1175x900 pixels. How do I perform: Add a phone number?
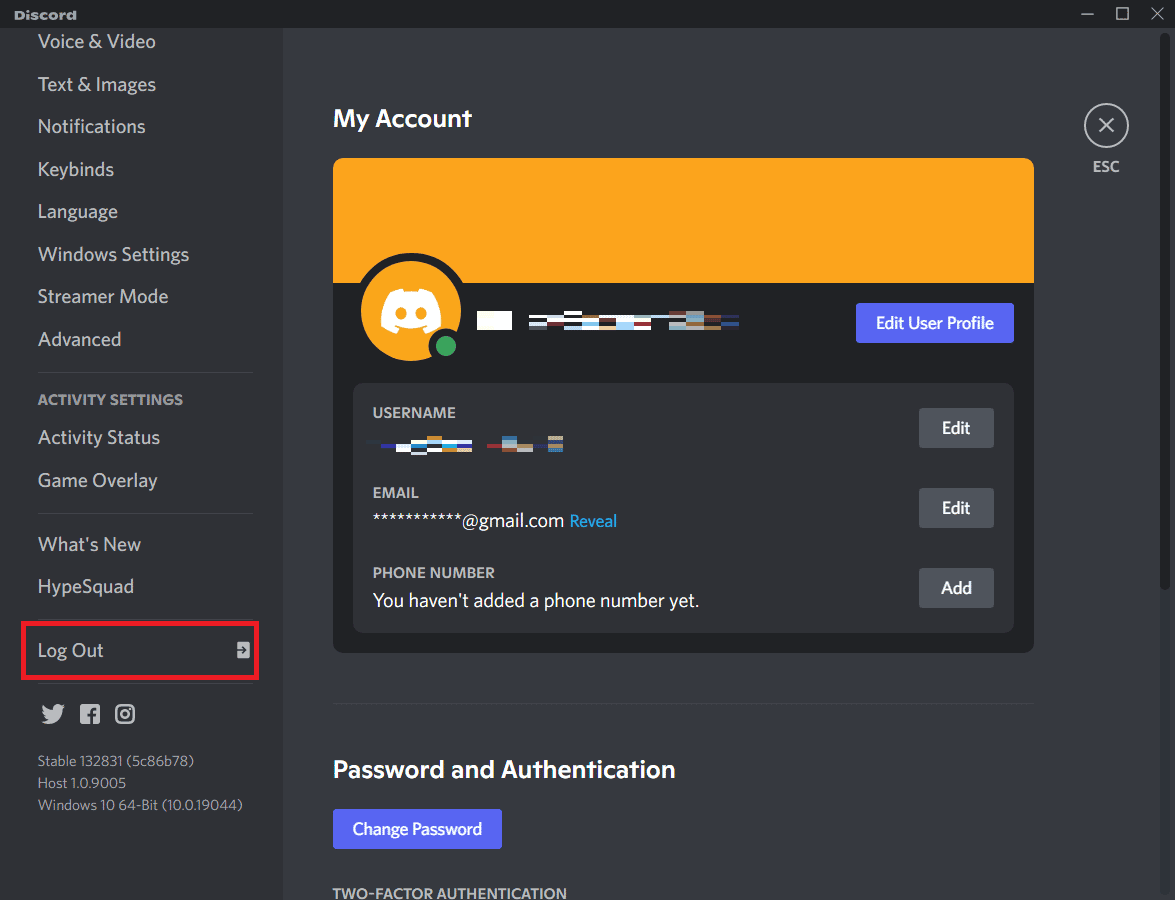point(956,588)
